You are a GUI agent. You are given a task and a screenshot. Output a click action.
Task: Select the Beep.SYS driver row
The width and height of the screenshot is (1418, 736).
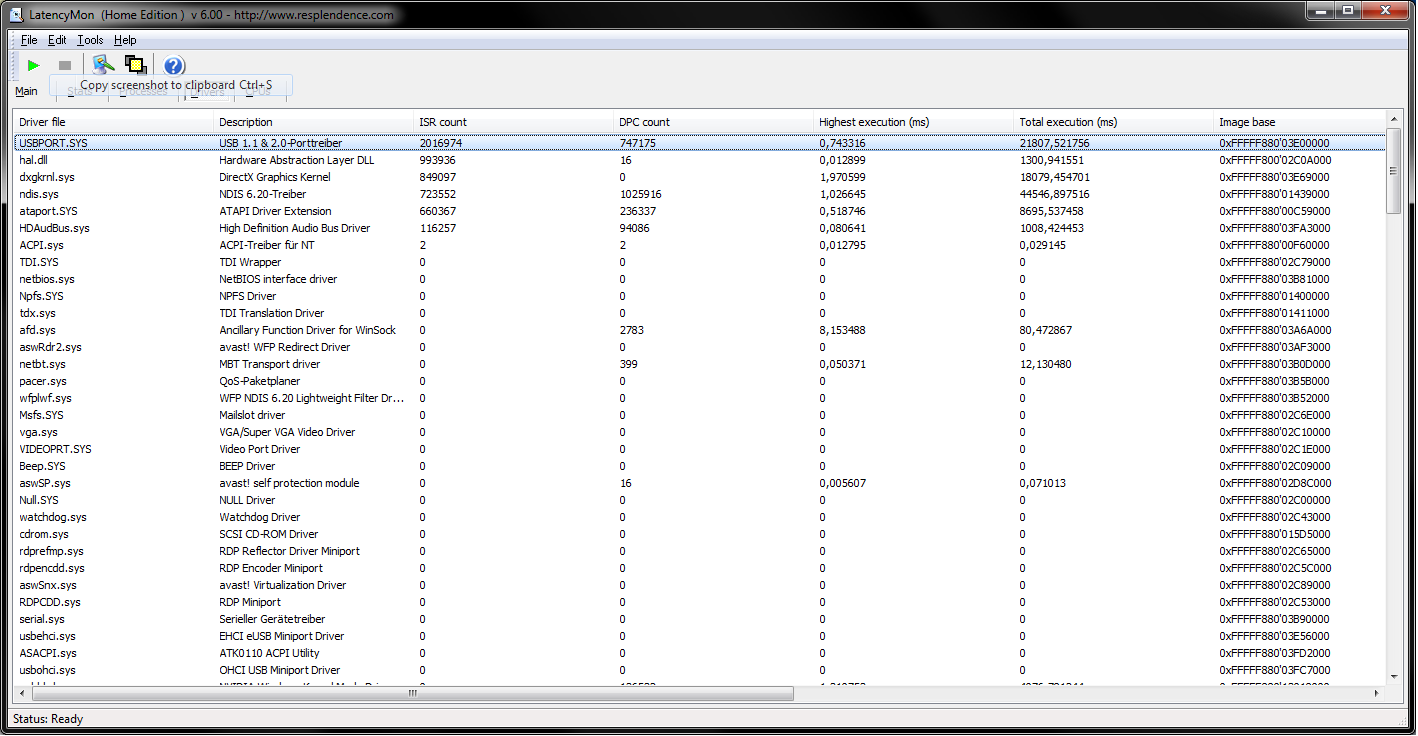point(700,466)
